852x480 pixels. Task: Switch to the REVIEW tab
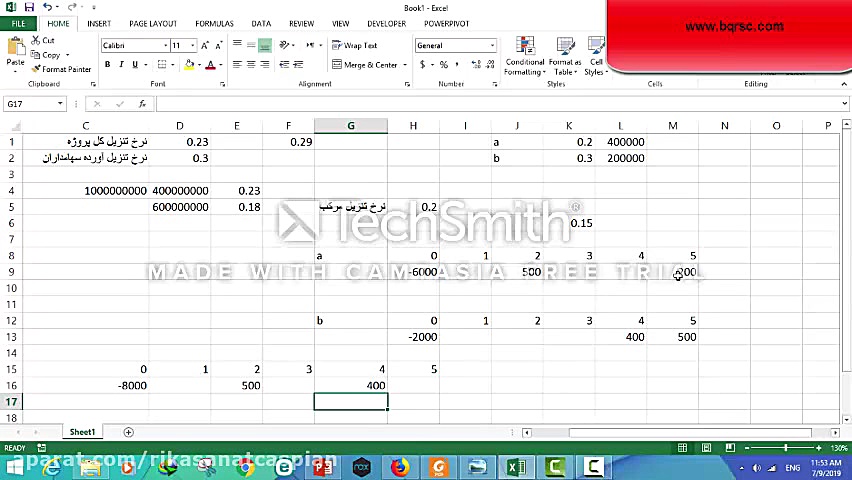click(302, 24)
